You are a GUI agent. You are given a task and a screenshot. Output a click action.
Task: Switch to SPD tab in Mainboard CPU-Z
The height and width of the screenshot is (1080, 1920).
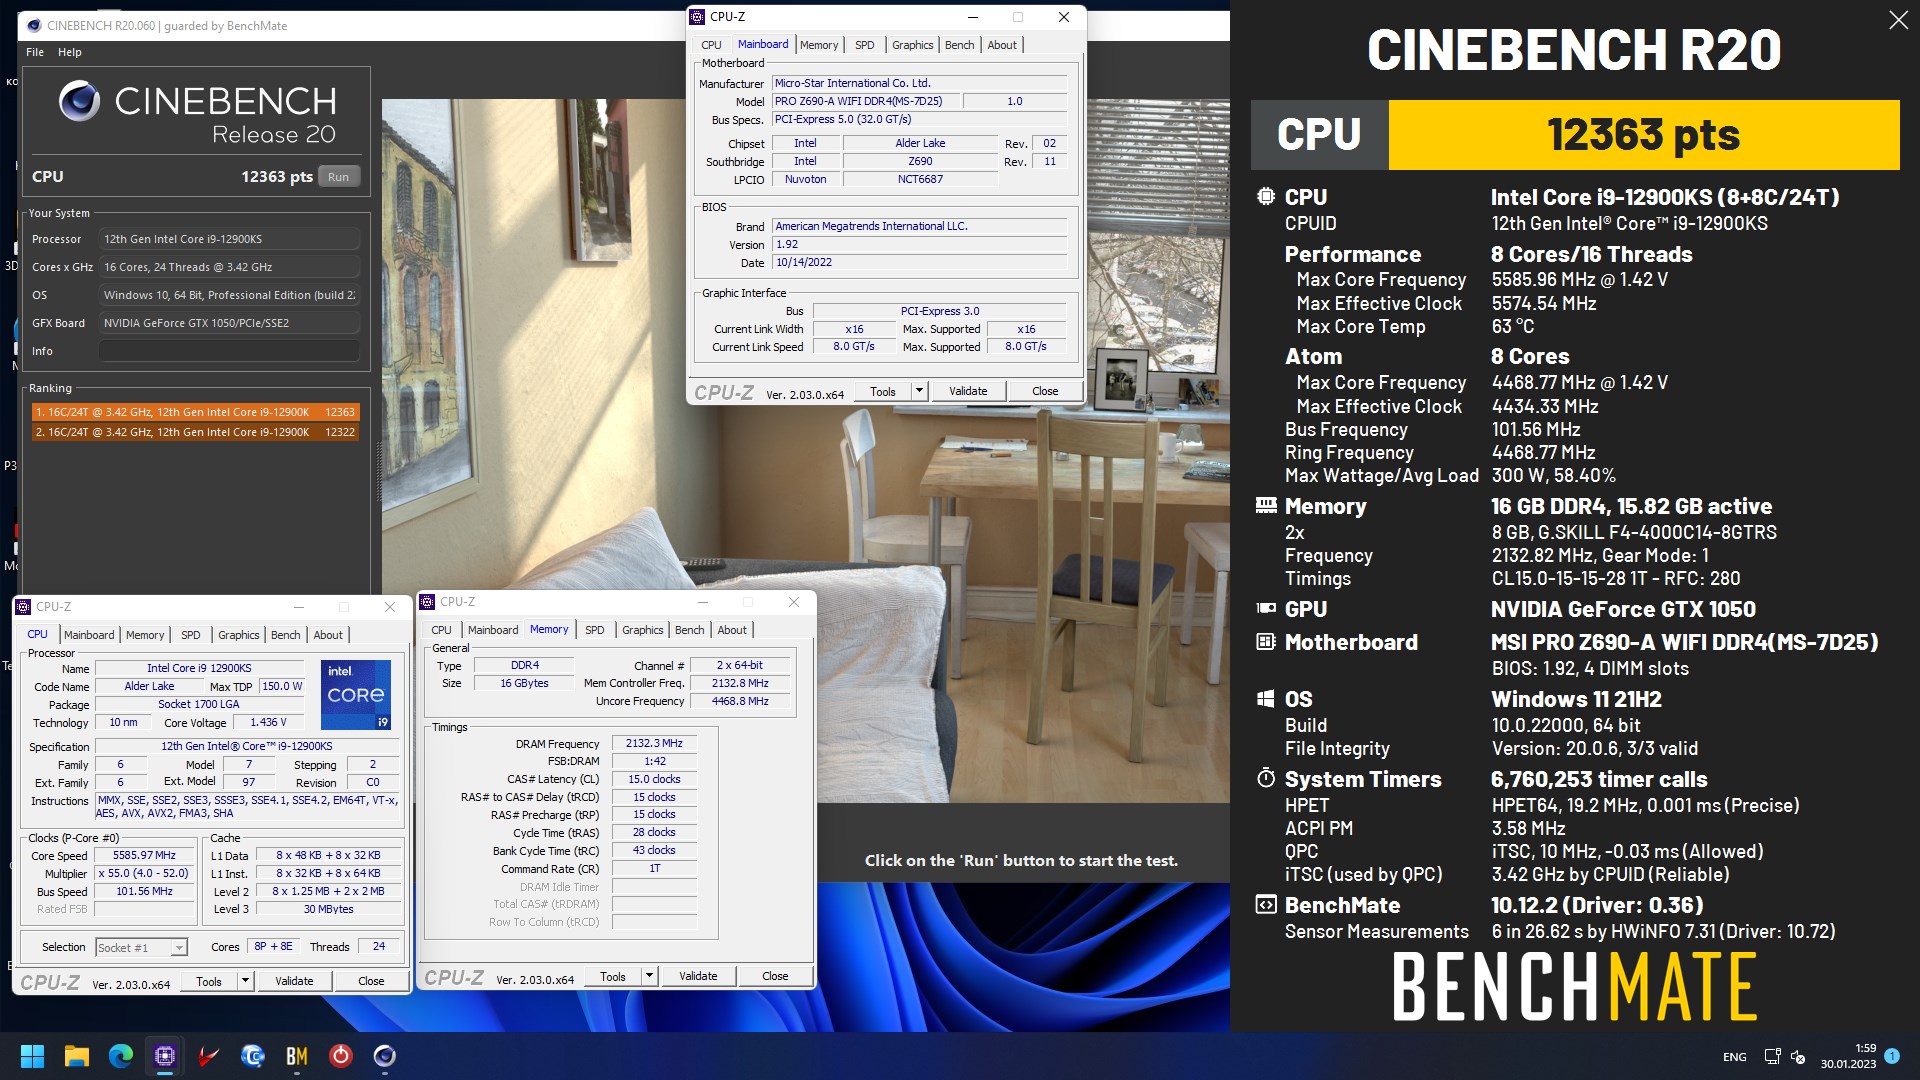[x=865, y=45]
